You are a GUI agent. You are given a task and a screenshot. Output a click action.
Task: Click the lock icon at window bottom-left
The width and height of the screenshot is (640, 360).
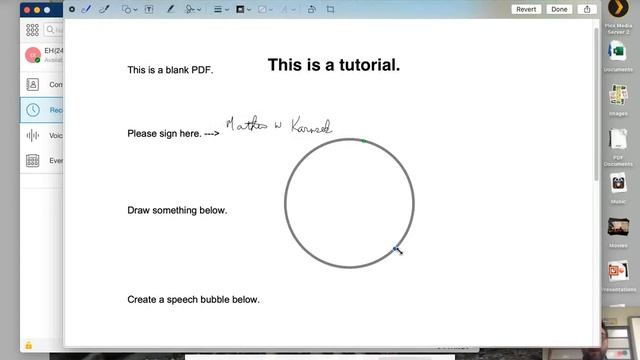pos(29,345)
